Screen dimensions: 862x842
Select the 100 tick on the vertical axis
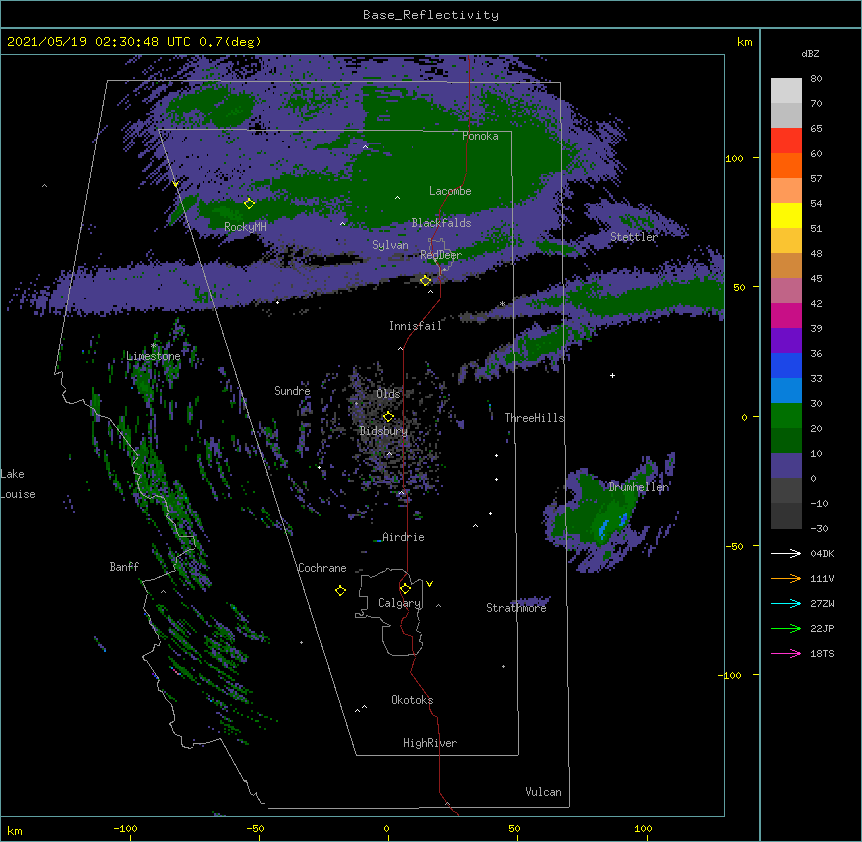click(x=734, y=158)
